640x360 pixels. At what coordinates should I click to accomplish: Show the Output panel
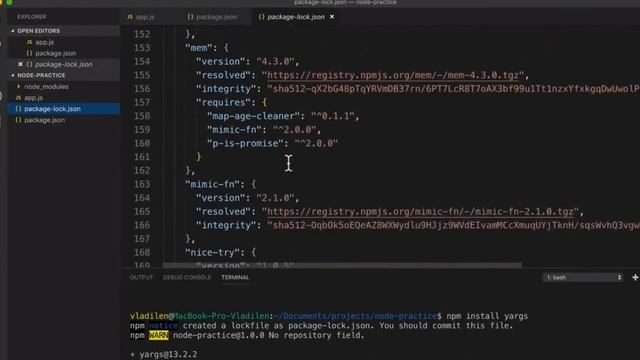[x=141, y=278]
